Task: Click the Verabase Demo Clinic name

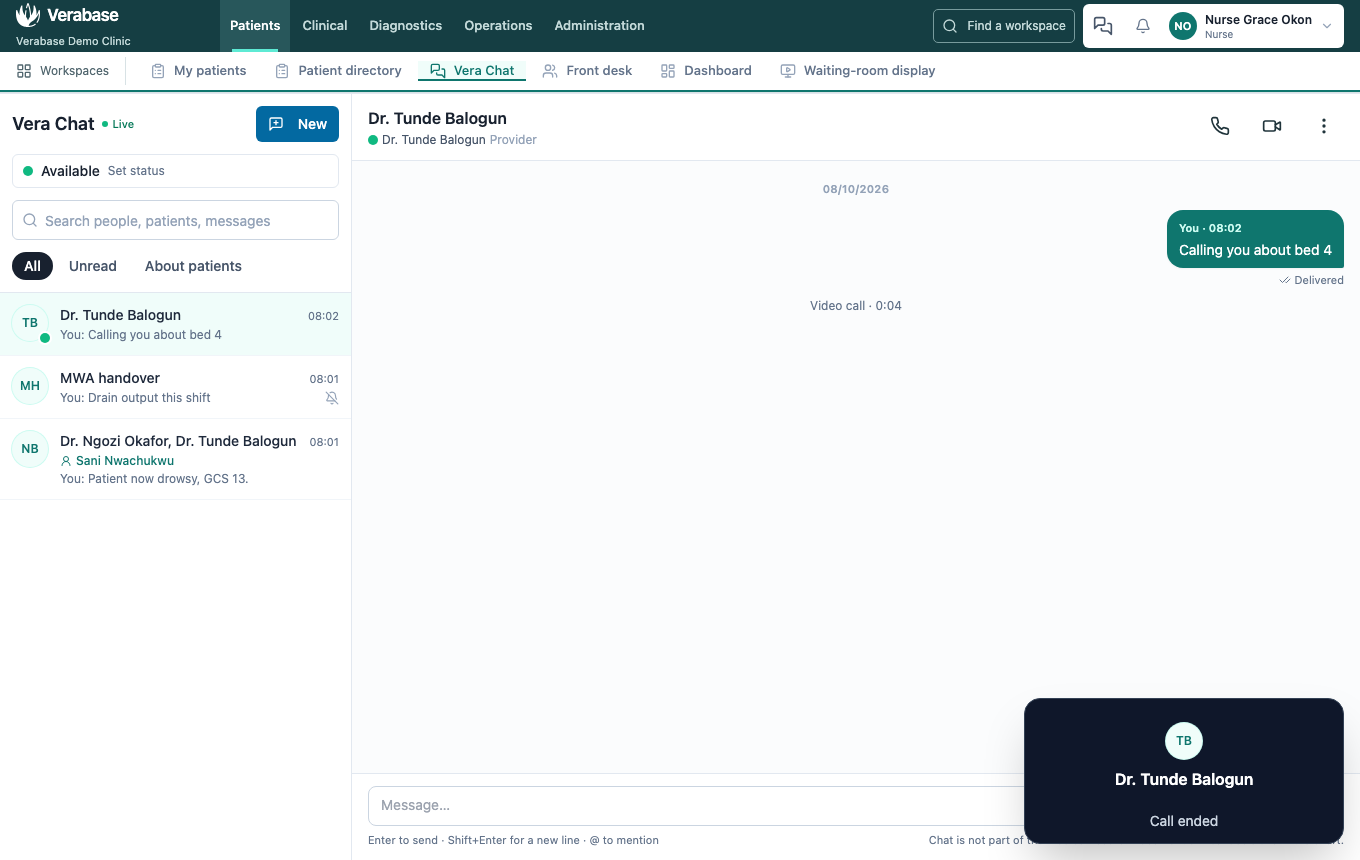Action: (x=73, y=41)
